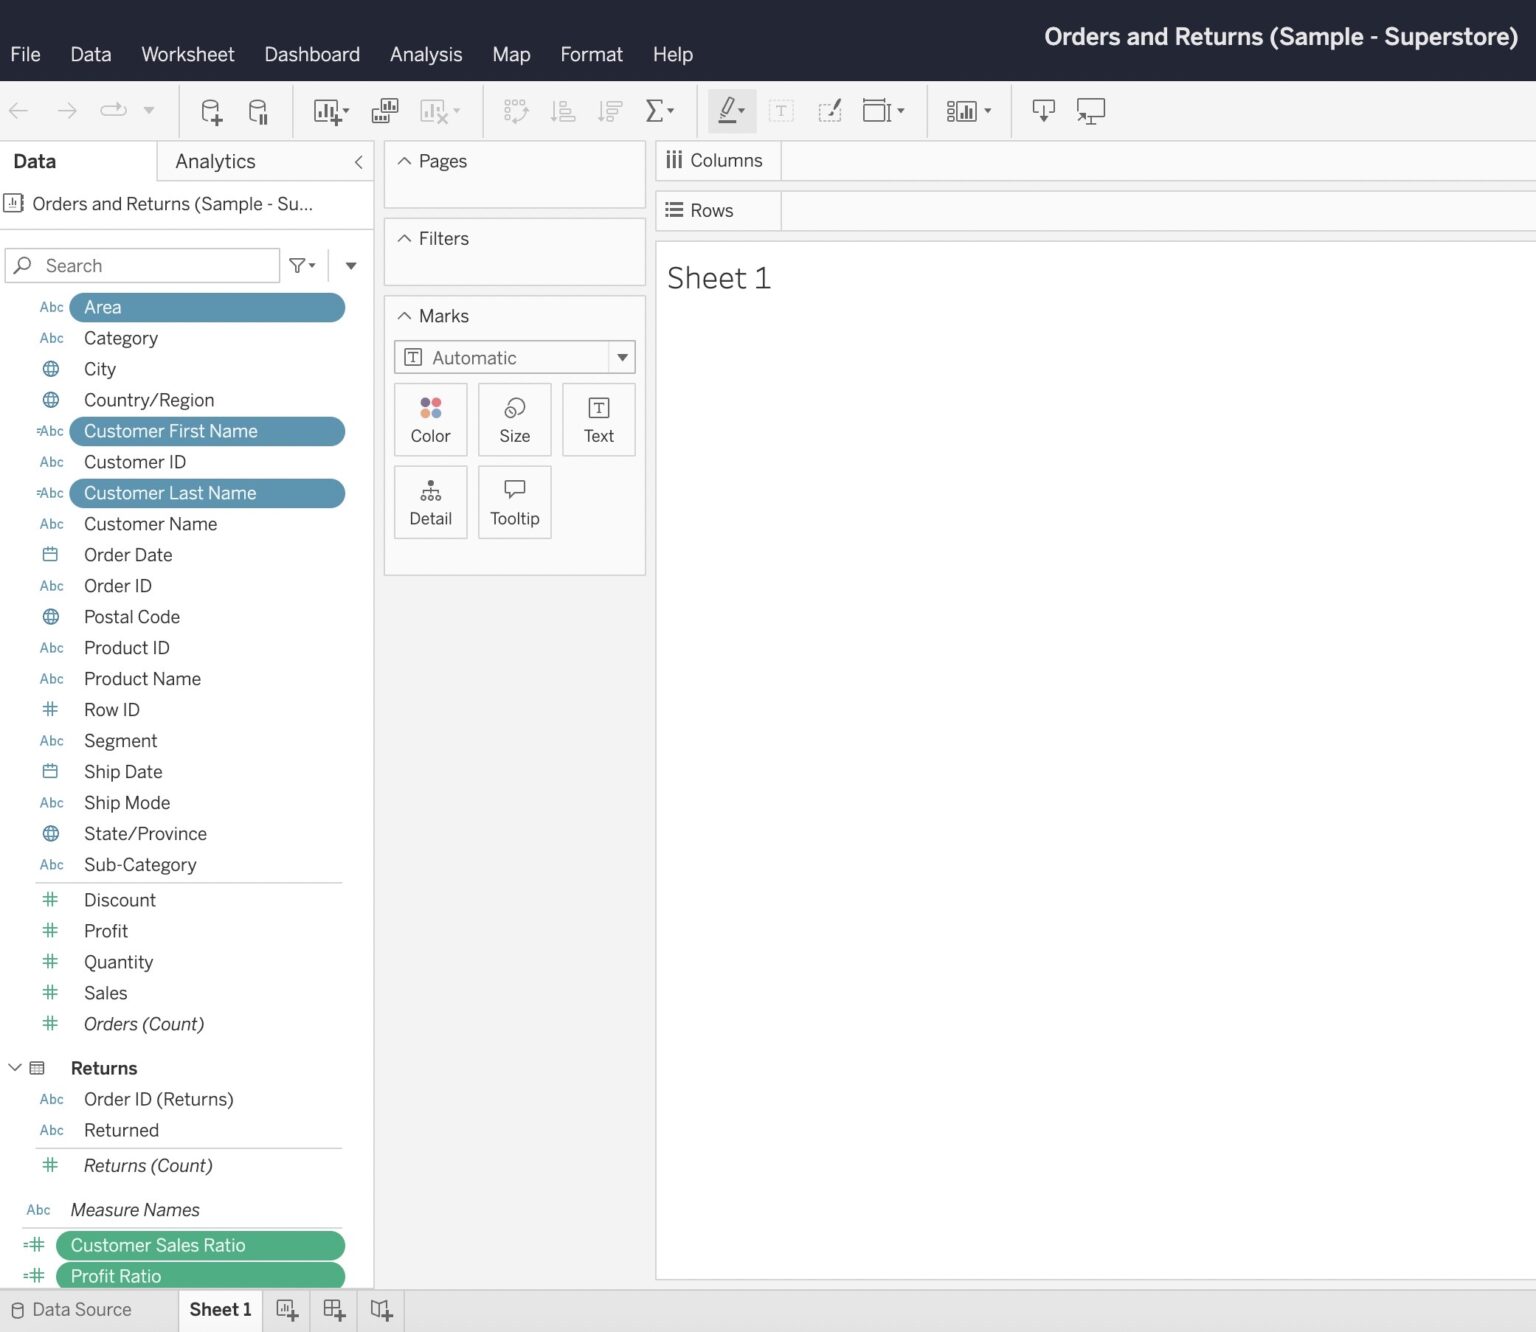Click the new story icon near the sheet tabs
Image resolution: width=1536 pixels, height=1332 pixels.
pos(381,1310)
